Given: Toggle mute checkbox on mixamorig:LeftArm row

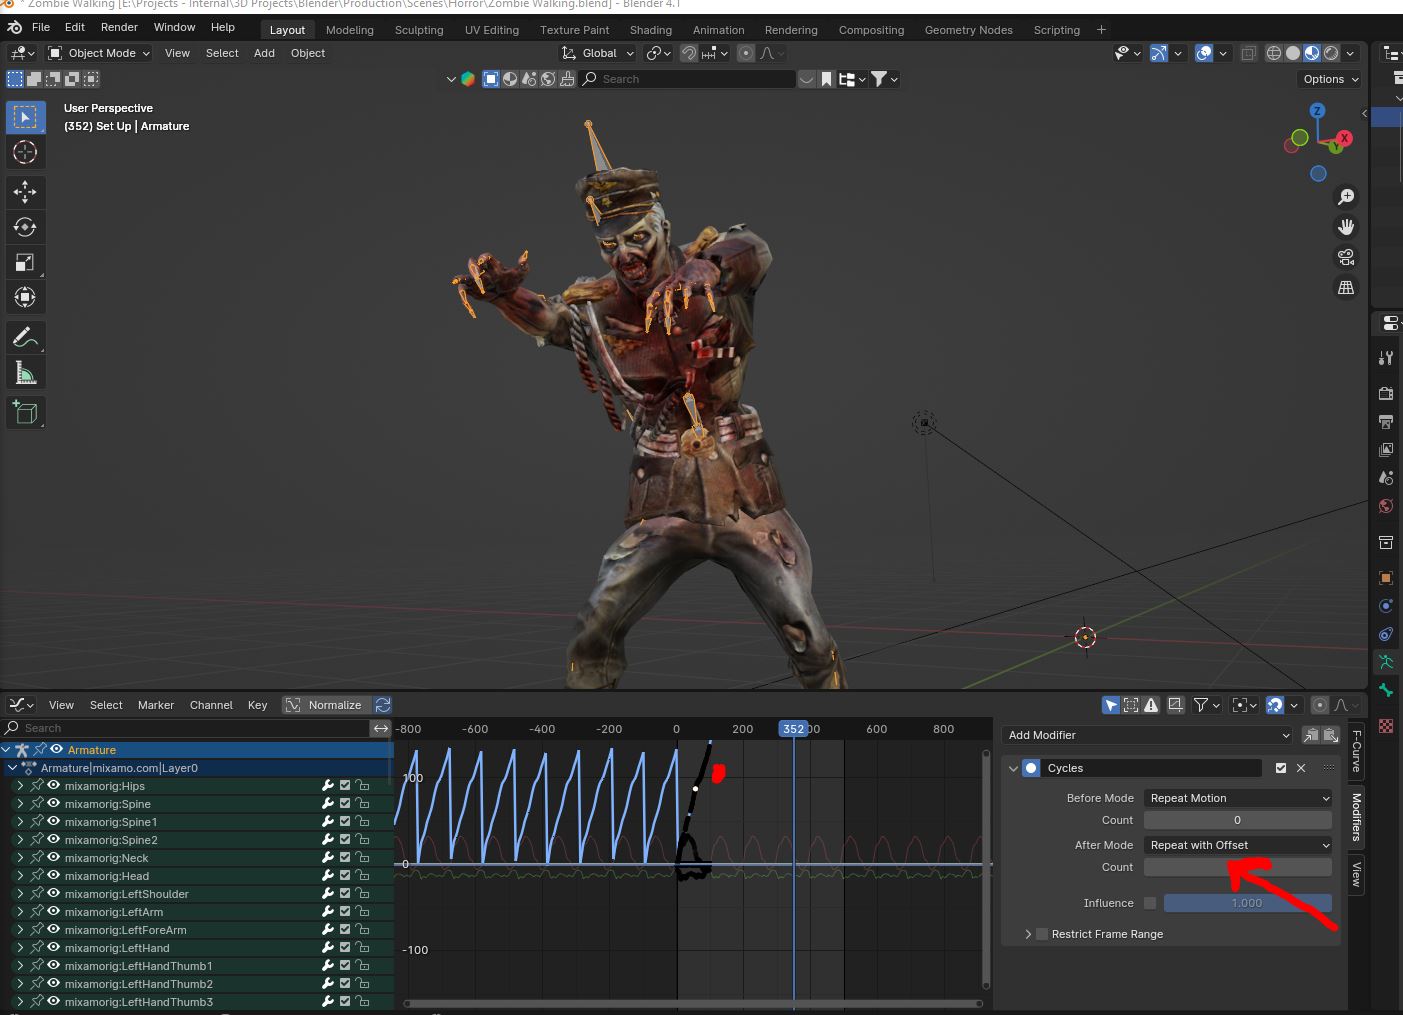Looking at the screenshot, I should (345, 912).
